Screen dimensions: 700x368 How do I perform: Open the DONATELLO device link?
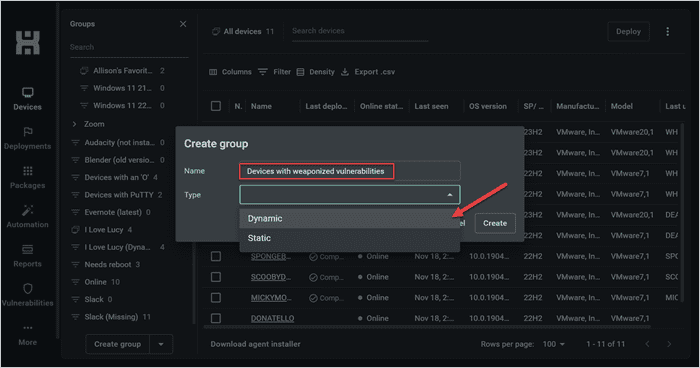[272, 318]
